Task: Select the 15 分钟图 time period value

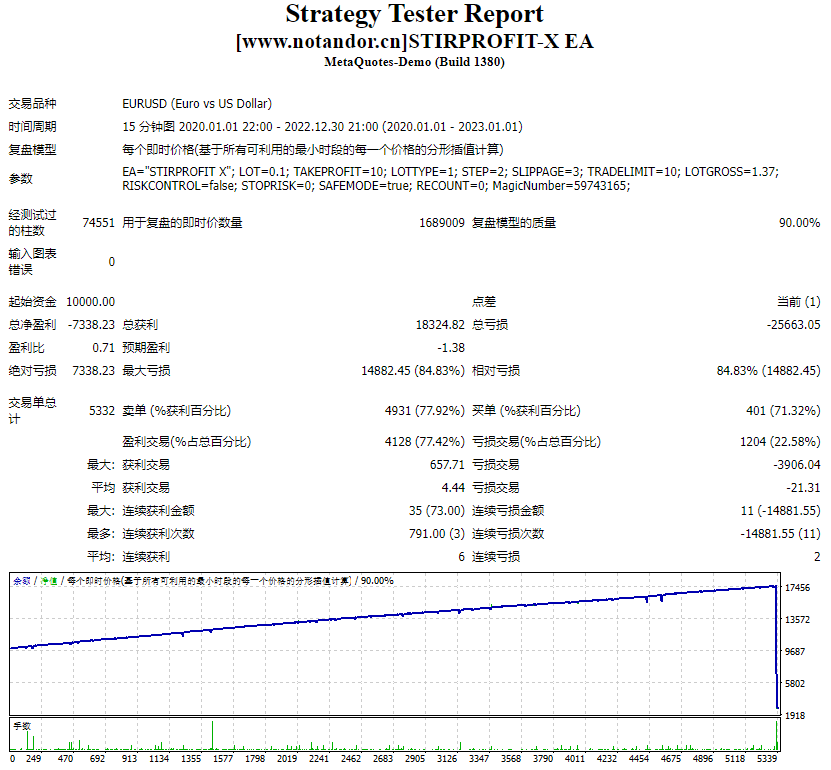Action: pyautogui.click(x=322, y=127)
